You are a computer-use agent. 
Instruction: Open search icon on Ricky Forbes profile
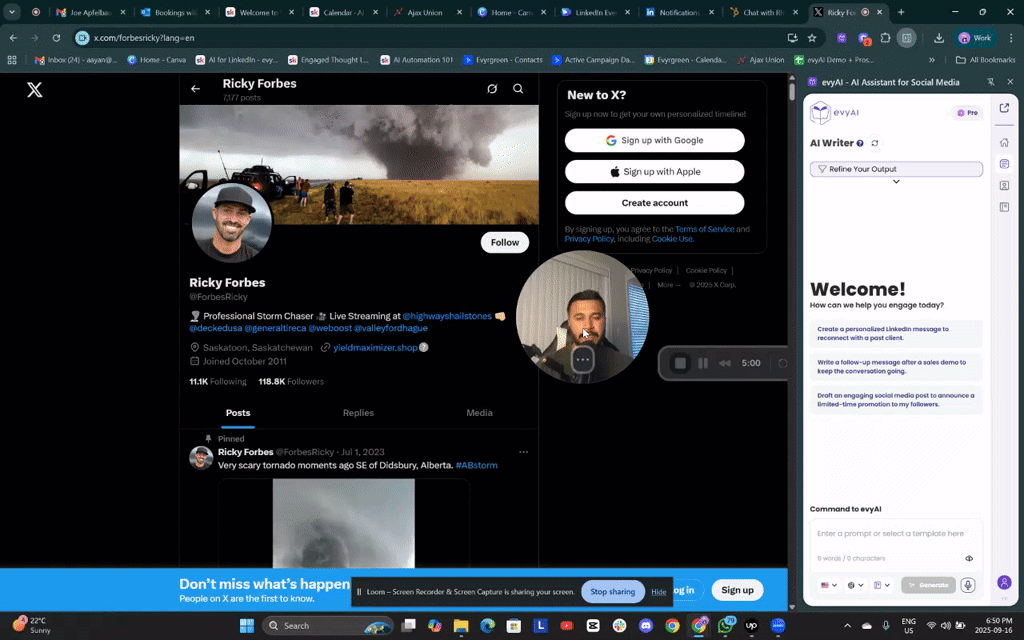(518, 89)
